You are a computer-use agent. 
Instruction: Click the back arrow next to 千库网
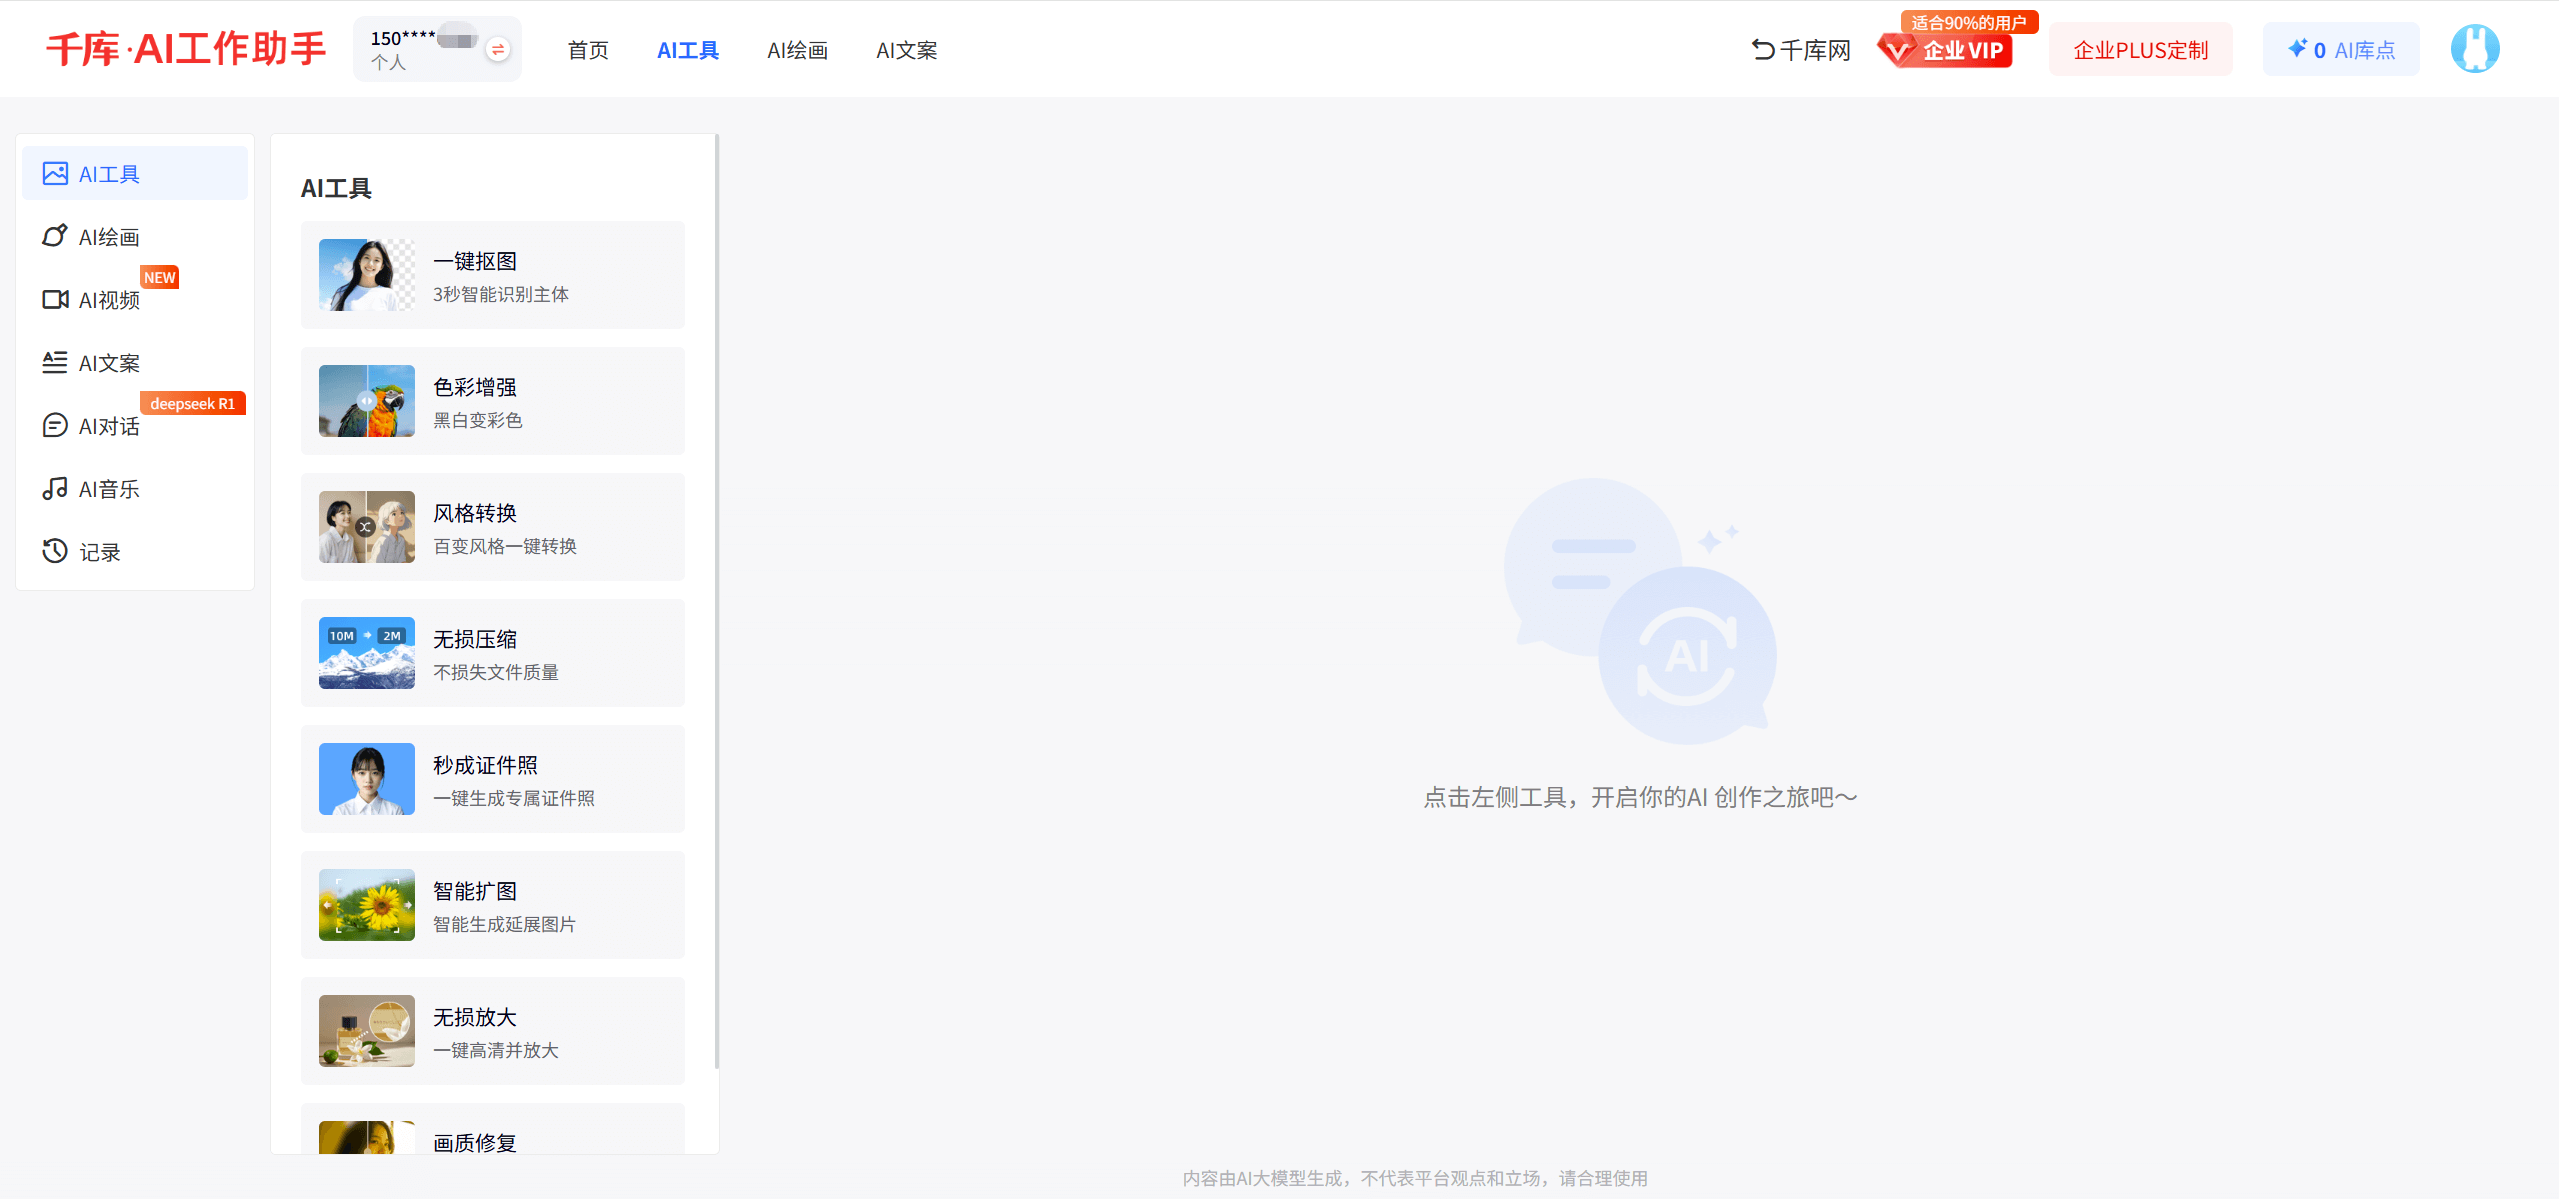point(1762,49)
